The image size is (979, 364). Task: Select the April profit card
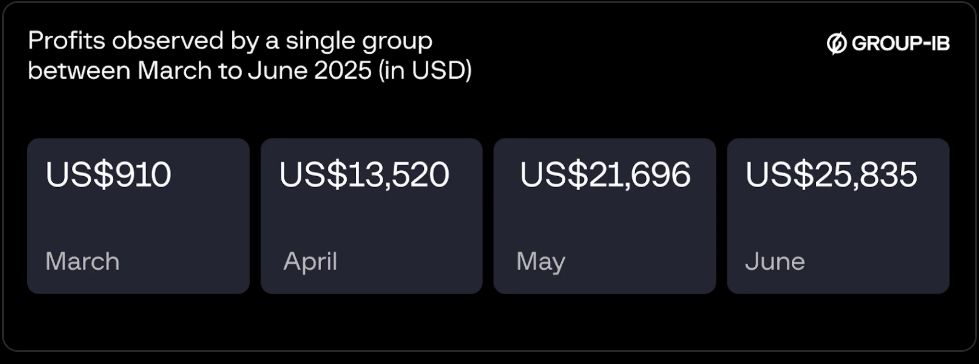pyautogui.click(x=371, y=216)
